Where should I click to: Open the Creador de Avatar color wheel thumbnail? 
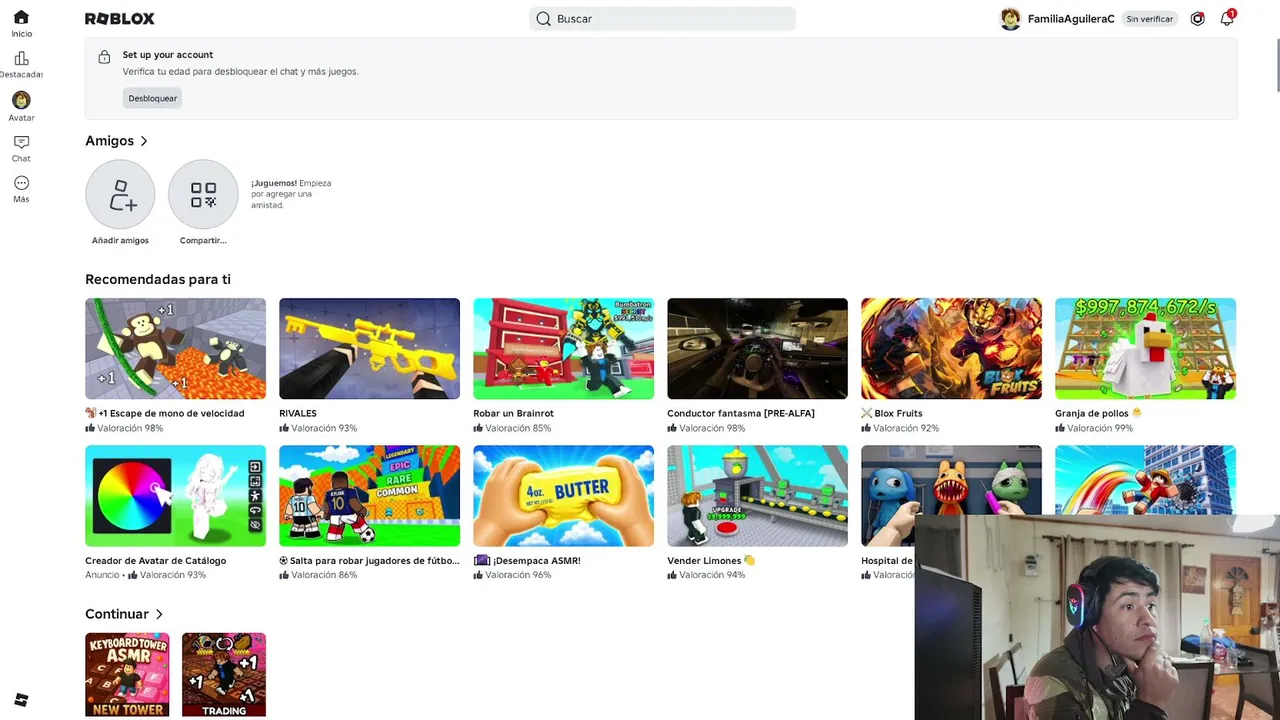coord(175,496)
